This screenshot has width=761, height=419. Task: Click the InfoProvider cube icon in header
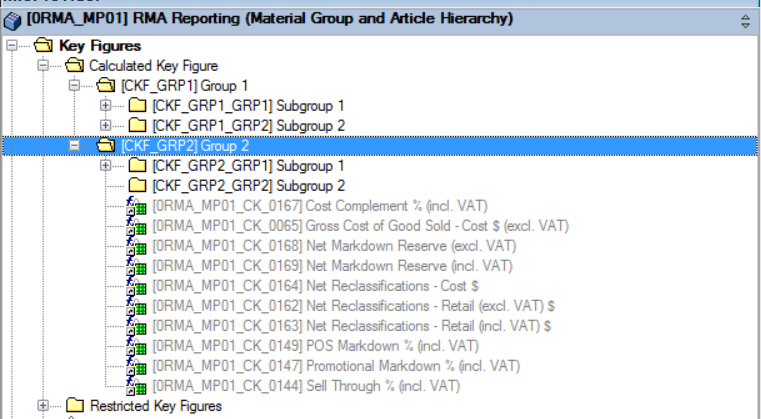pyautogui.click(x=11, y=19)
